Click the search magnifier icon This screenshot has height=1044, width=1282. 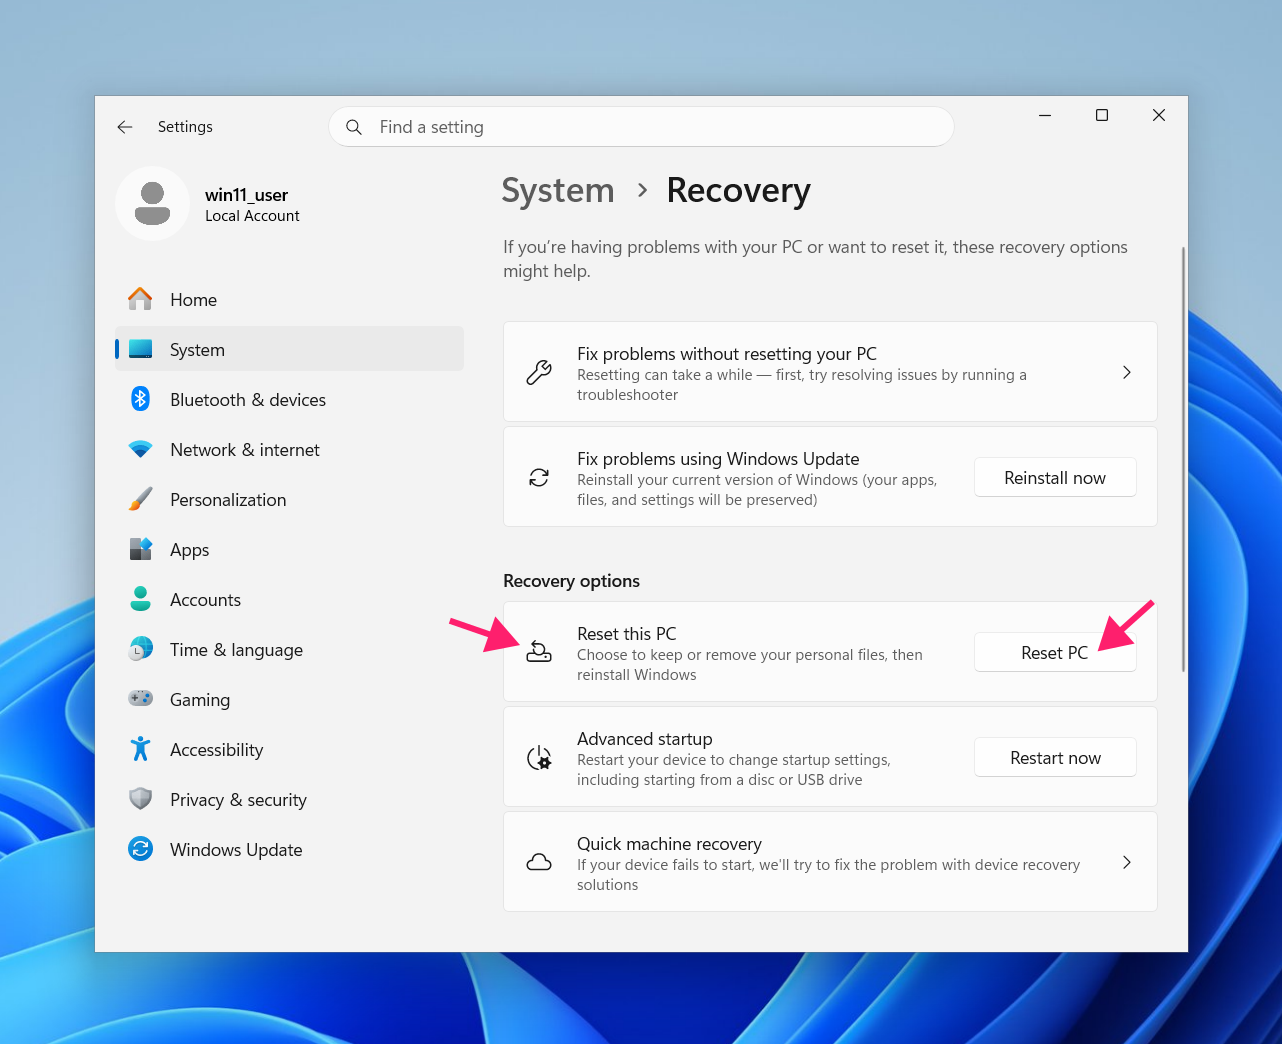click(x=354, y=127)
